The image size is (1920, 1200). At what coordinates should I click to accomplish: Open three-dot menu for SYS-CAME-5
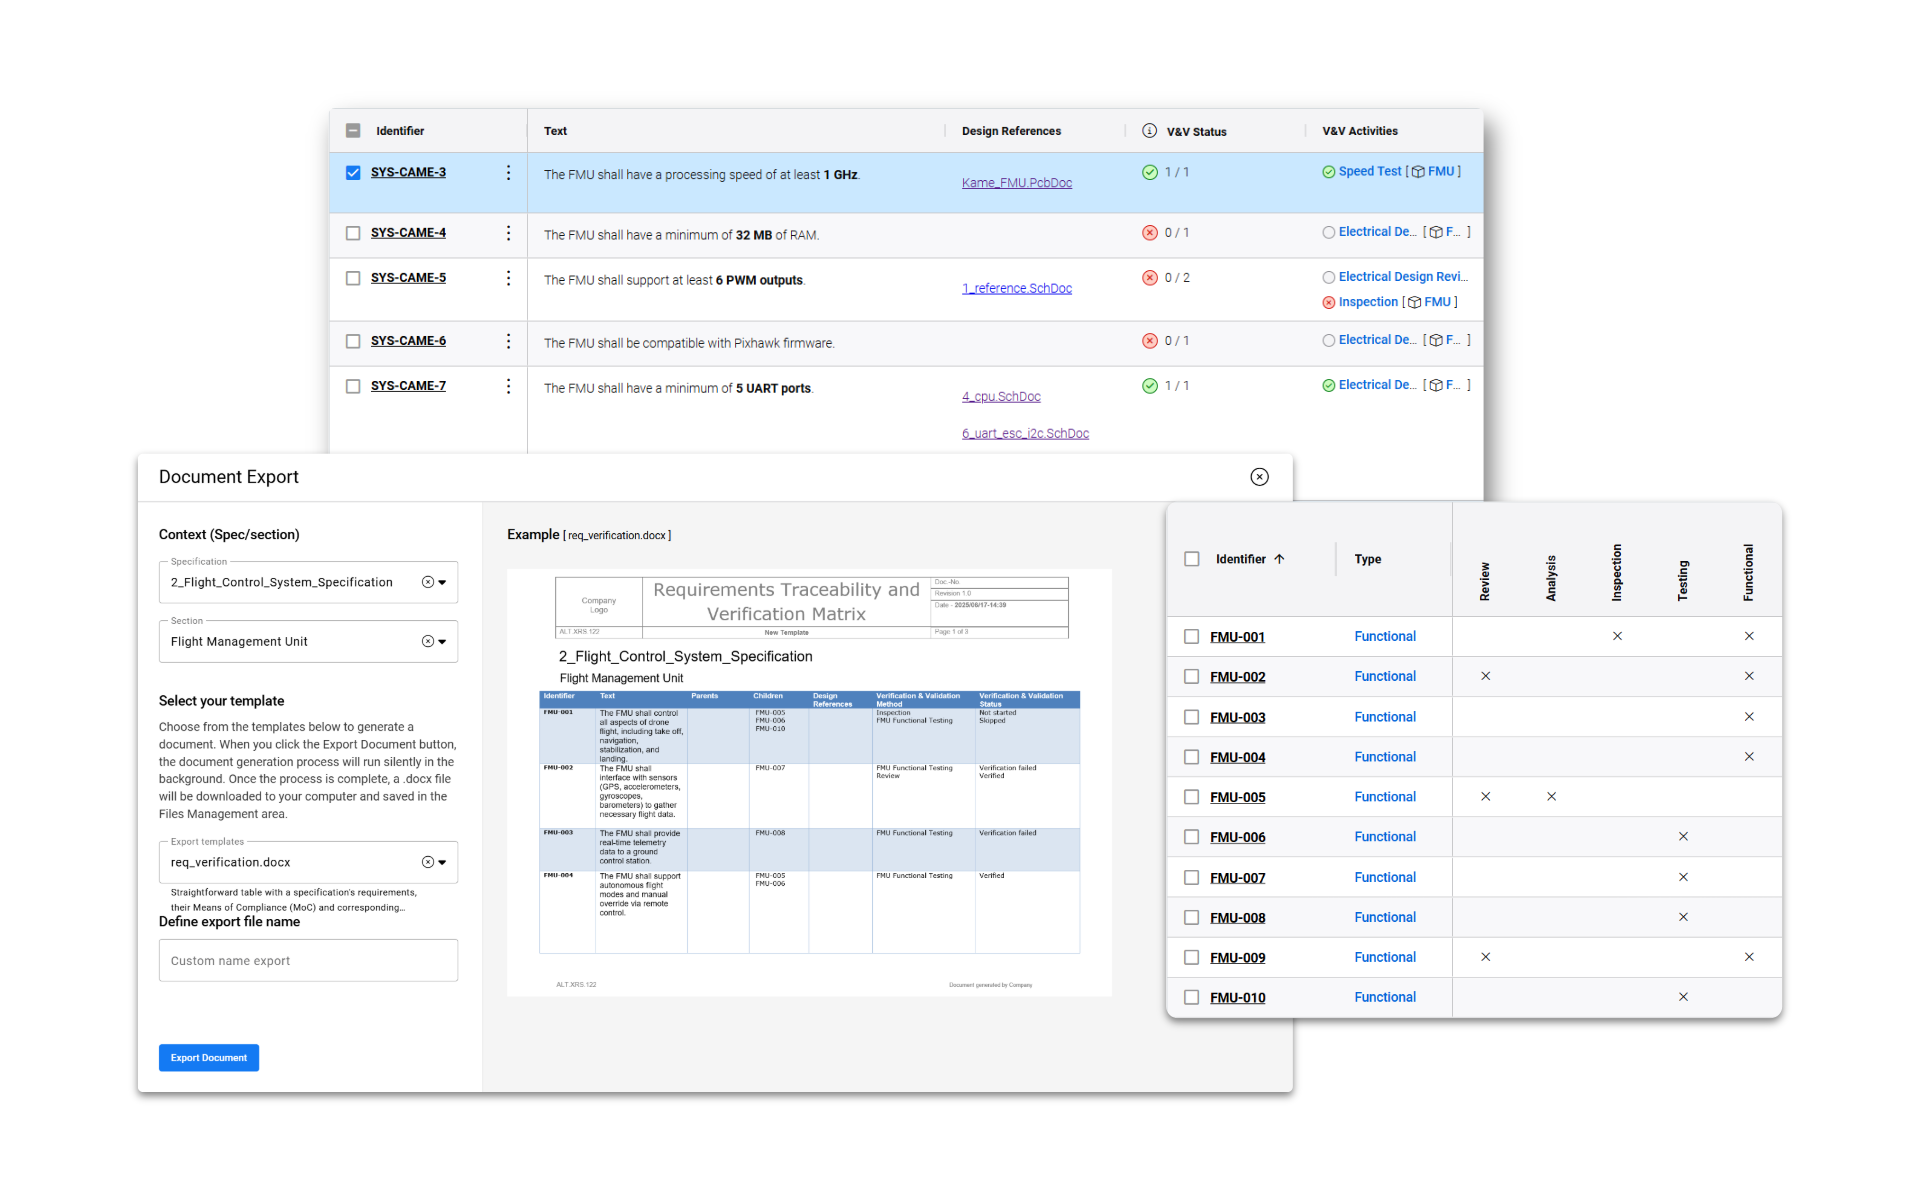tap(508, 278)
